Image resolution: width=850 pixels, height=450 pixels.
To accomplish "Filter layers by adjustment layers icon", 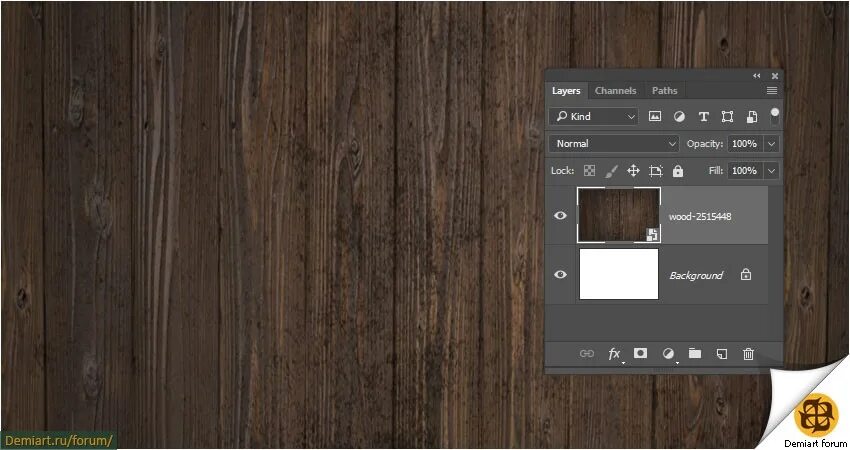I will coord(679,117).
